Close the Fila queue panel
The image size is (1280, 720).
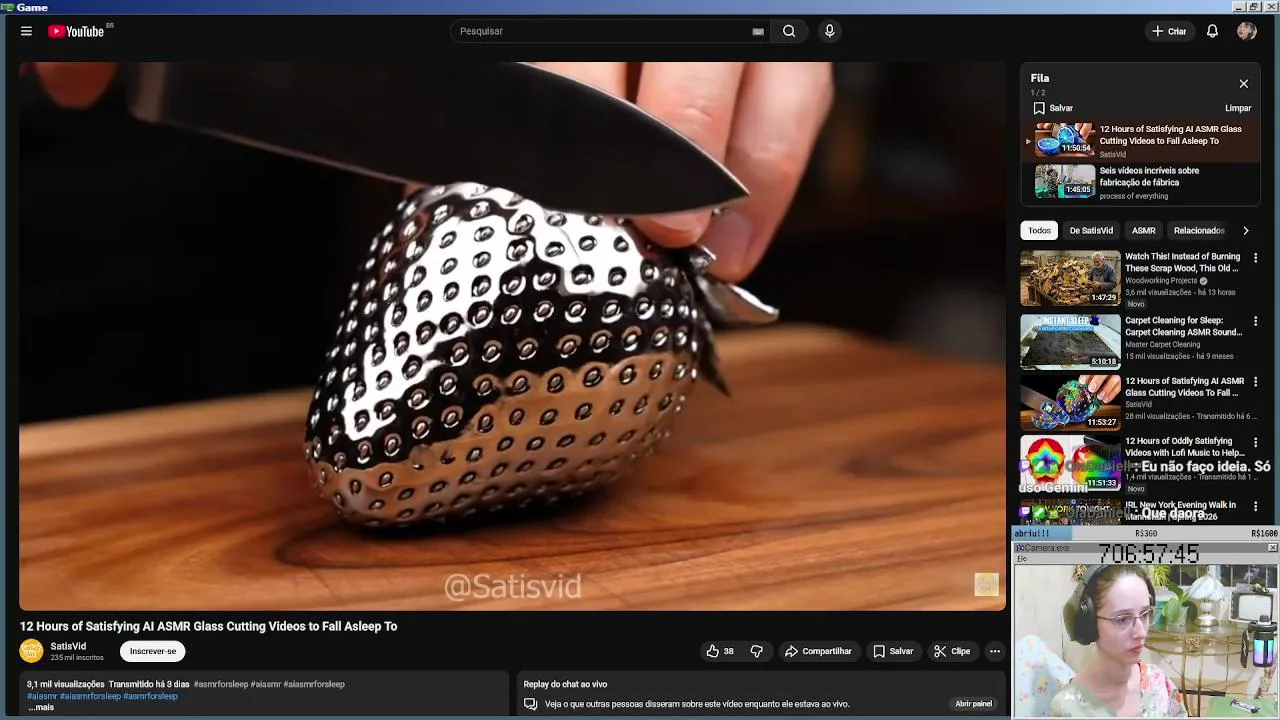(1243, 84)
